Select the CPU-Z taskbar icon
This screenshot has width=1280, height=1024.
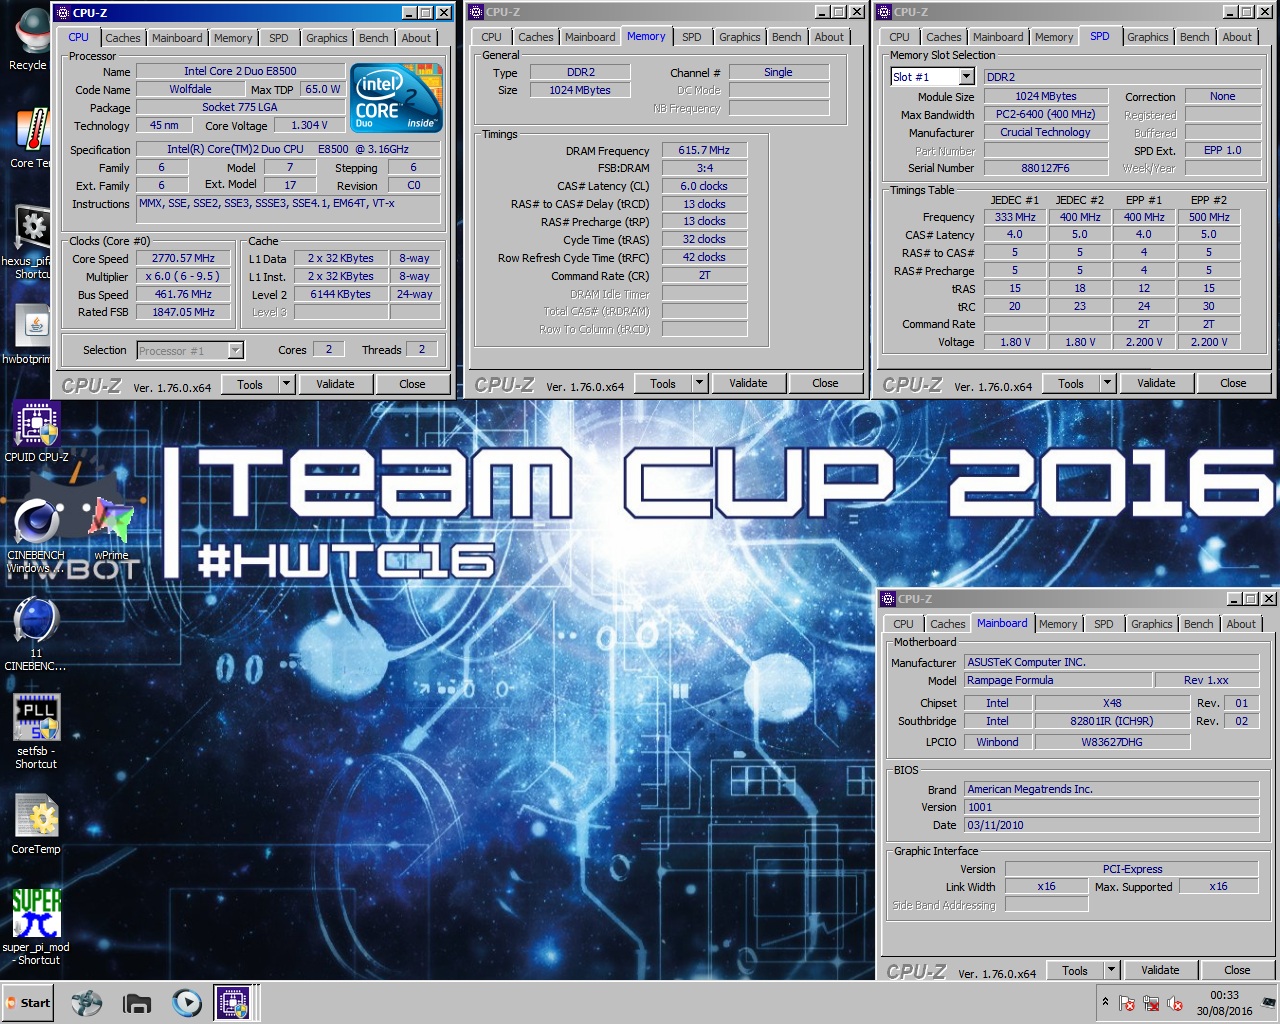(234, 1002)
